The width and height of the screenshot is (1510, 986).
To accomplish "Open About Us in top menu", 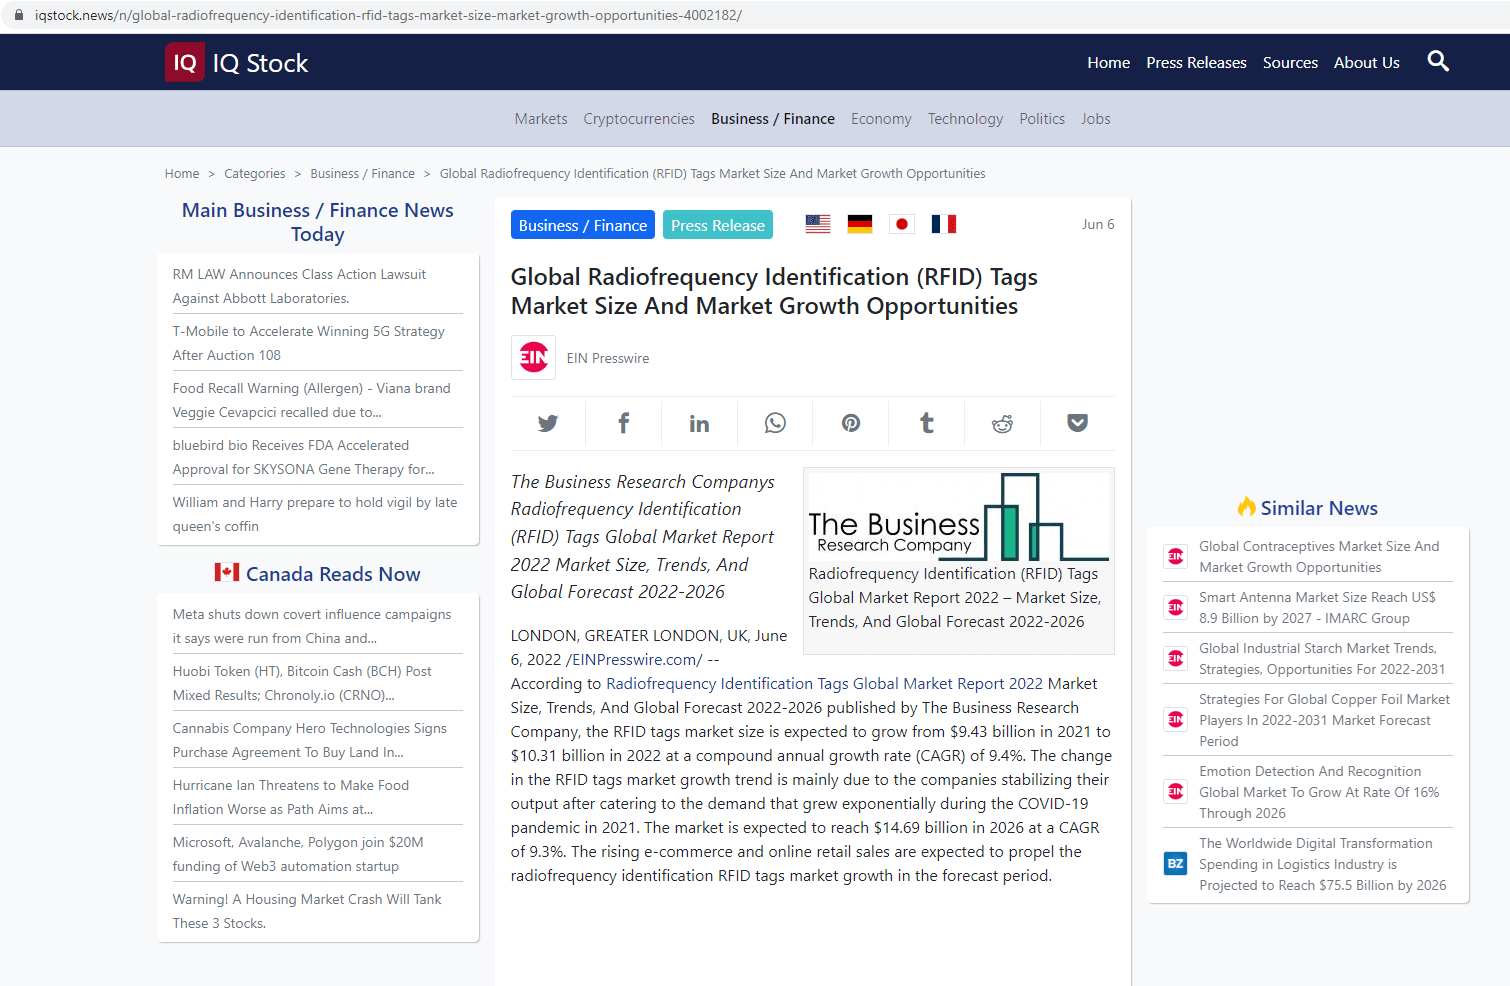I will 1366,62.
